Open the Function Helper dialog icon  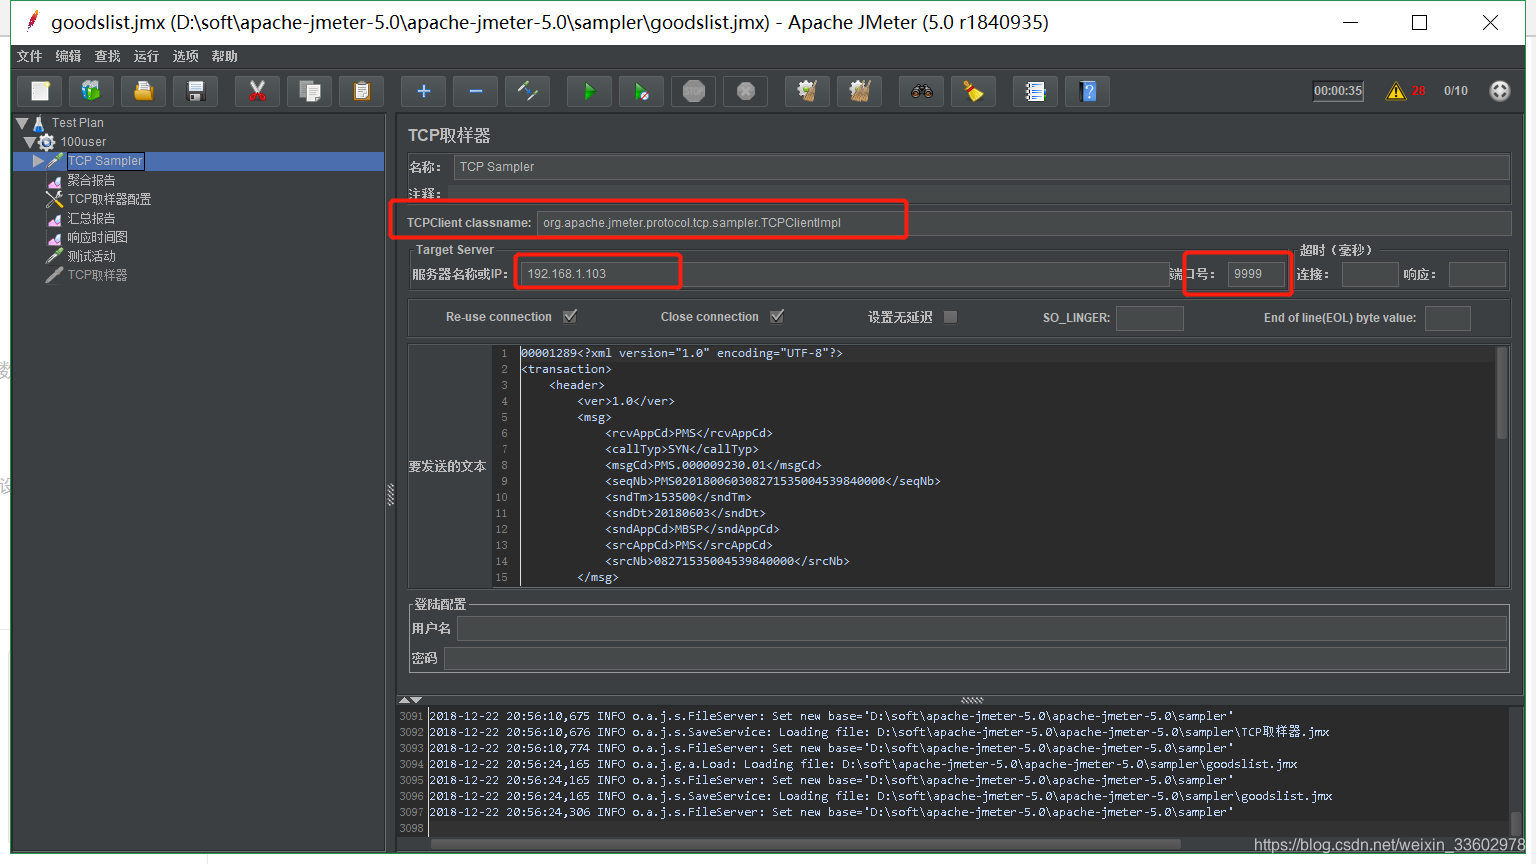click(x=1035, y=91)
